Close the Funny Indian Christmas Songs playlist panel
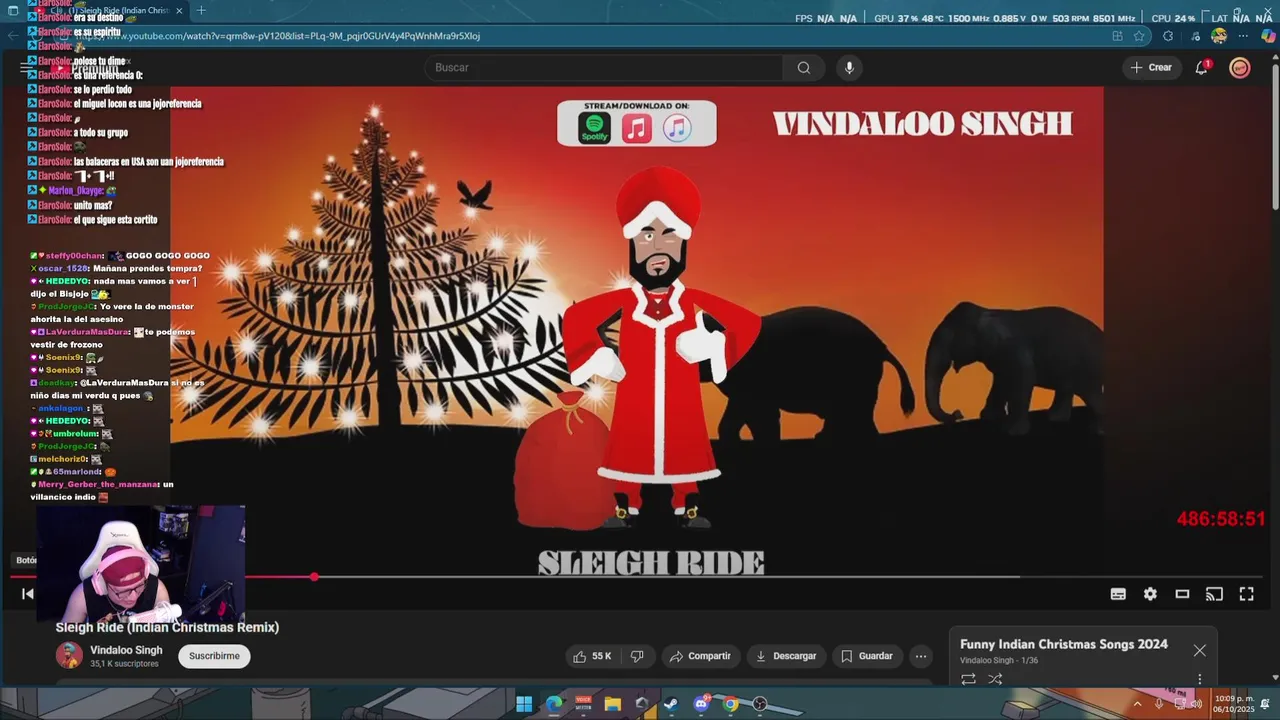The image size is (1280, 720). point(1199,650)
